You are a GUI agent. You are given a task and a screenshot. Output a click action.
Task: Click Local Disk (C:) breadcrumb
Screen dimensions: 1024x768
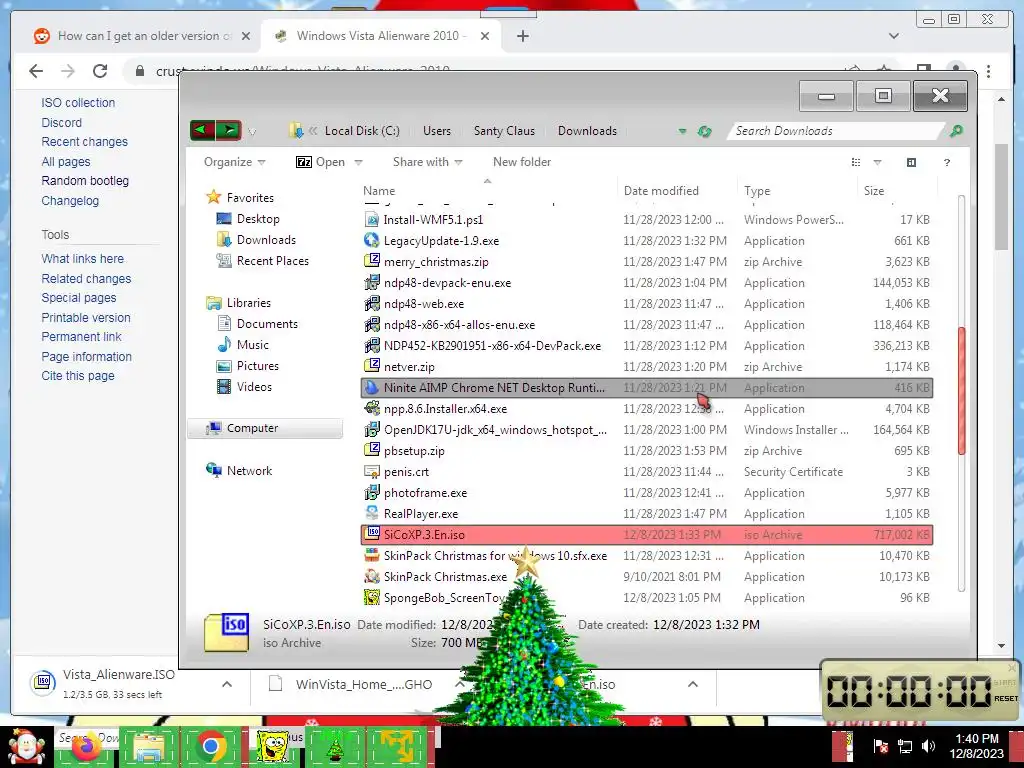click(362, 131)
